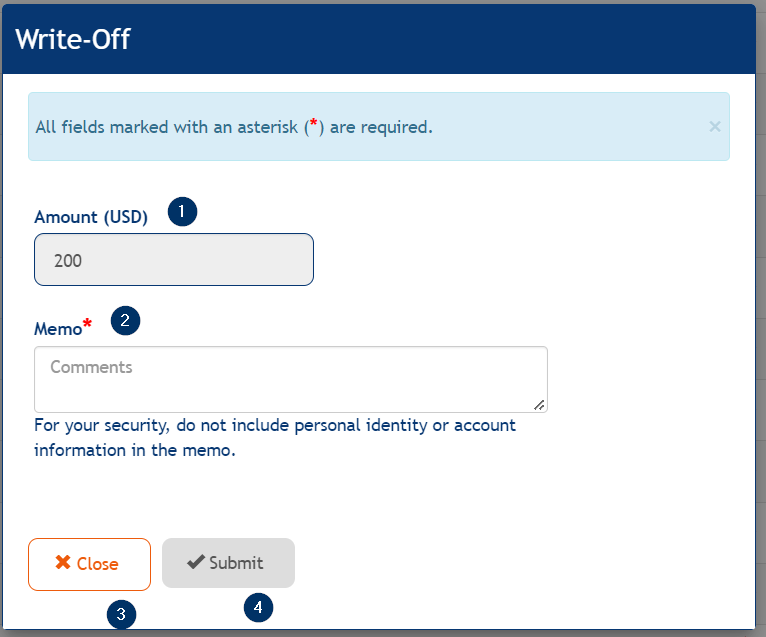The image size is (766, 637).
Task: Click the red asterisk beside Memo
Action: pyautogui.click(x=87, y=324)
